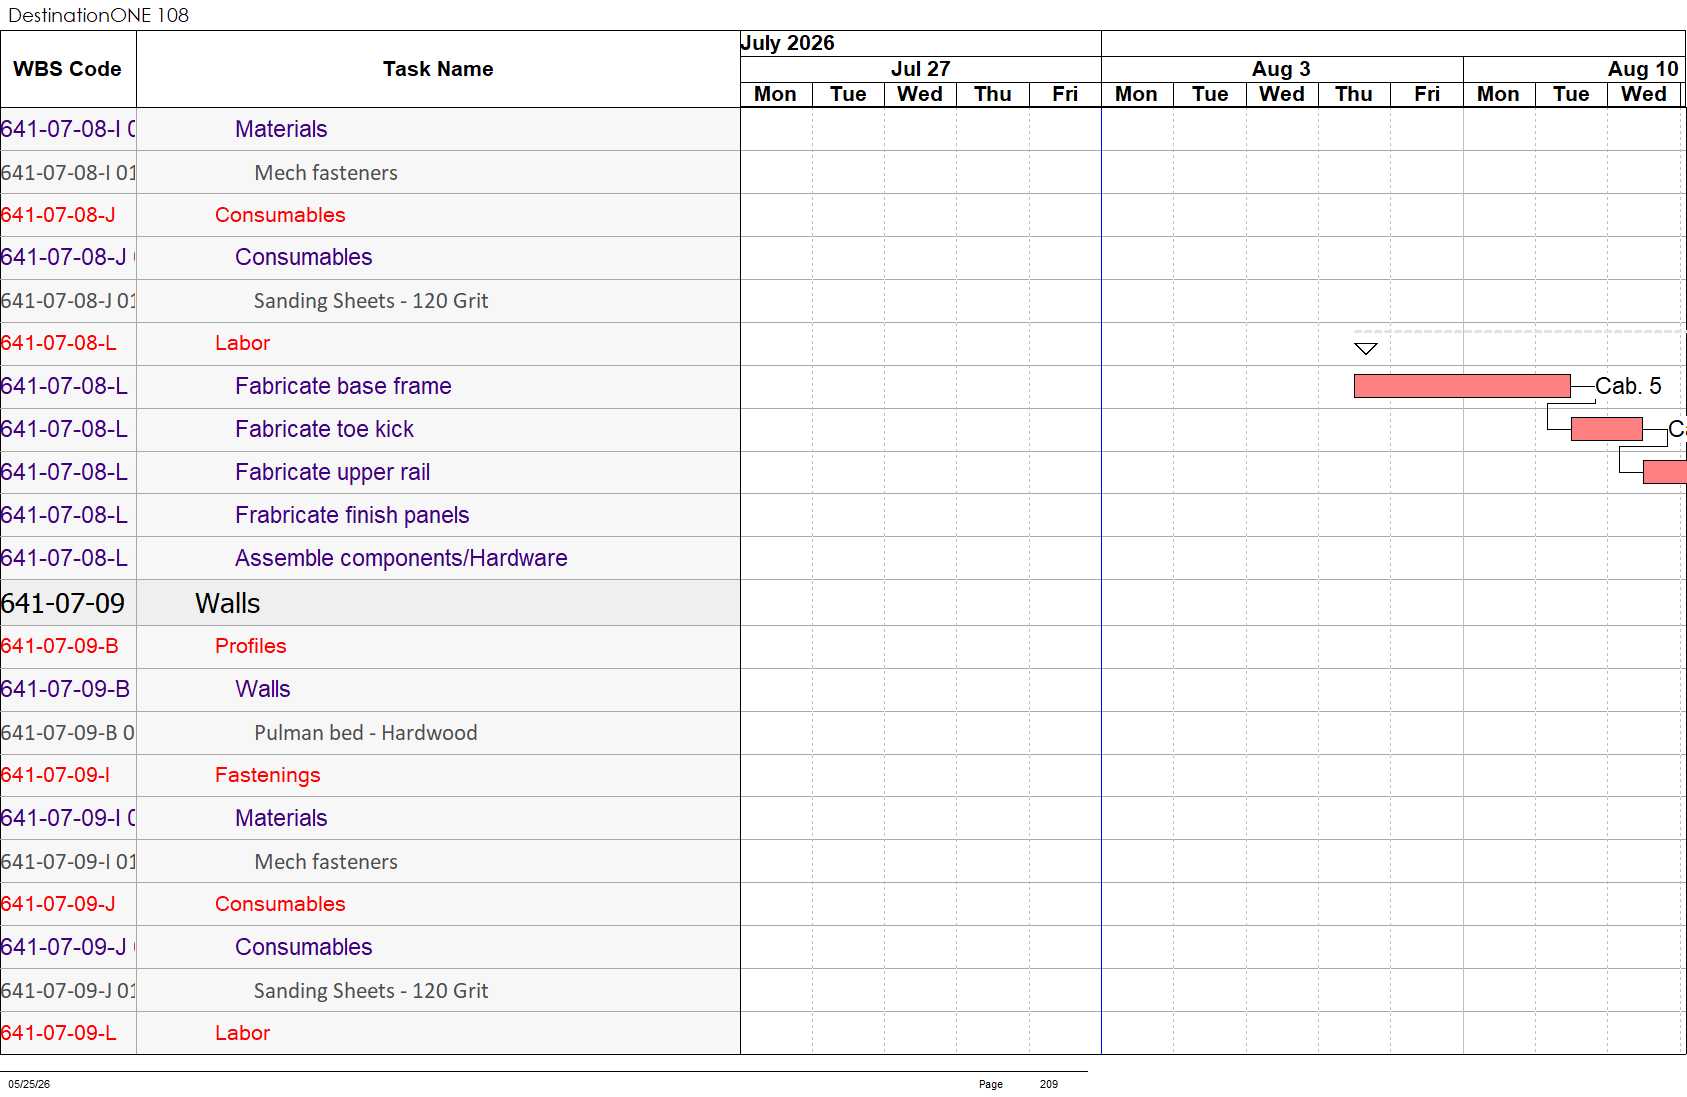1687x1097 pixels.
Task: Click the Fri day header under Aug 3
Action: pos(1426,94)
